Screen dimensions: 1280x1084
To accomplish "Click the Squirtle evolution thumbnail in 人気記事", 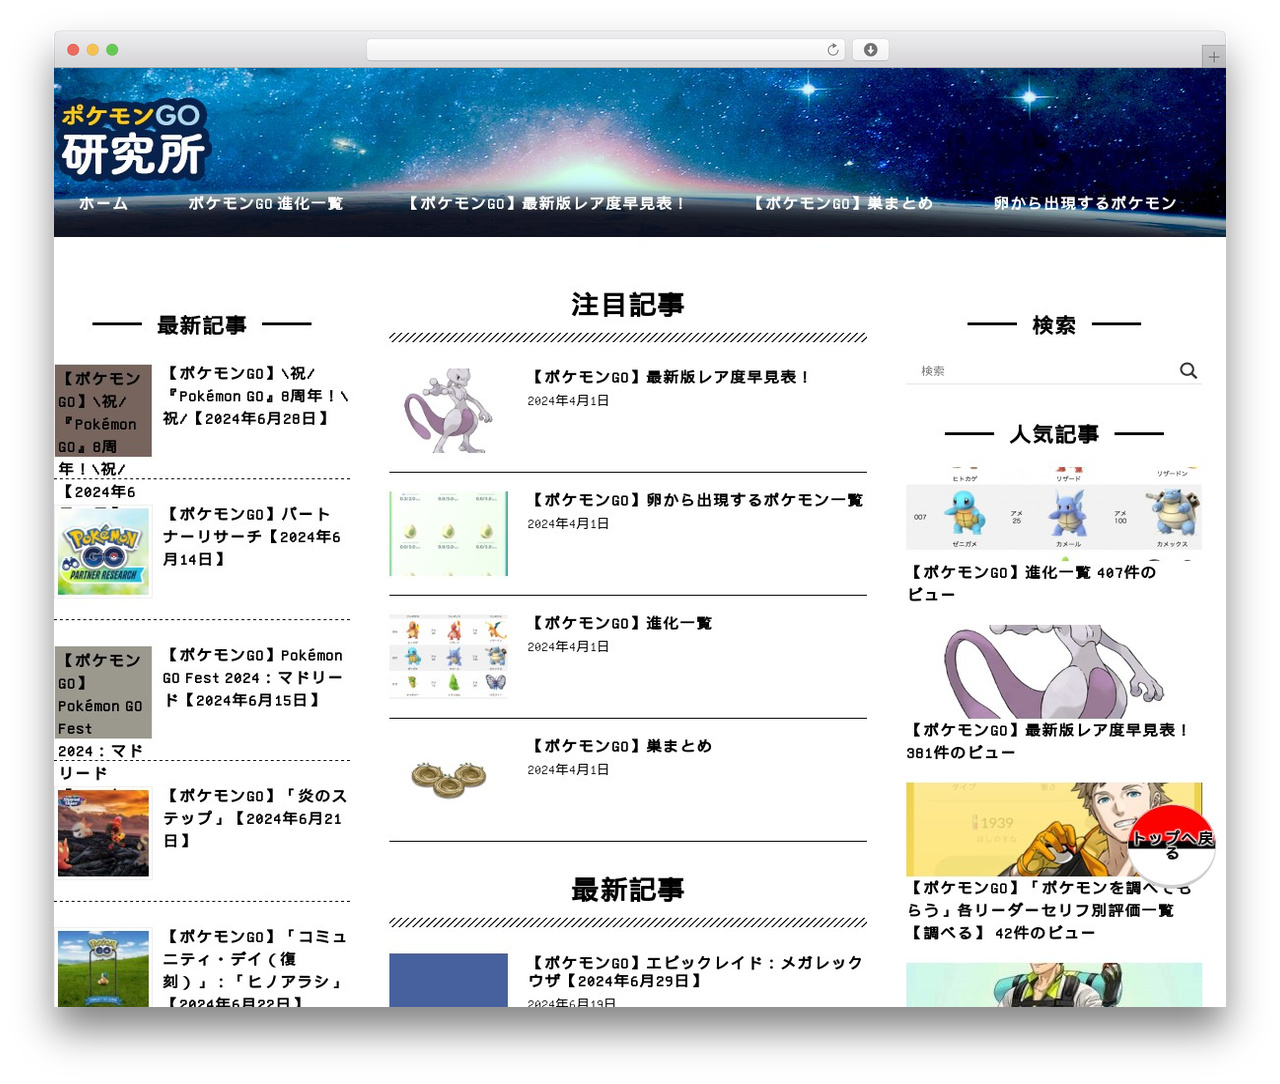I will click(x=1054, y=512).
